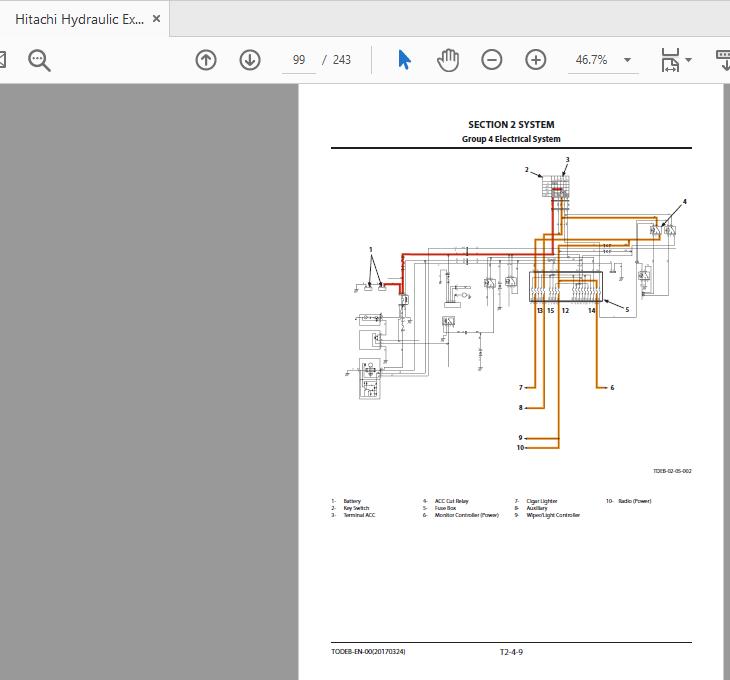Zoom out with the minus button
Screen dimensions: 730x680
coord(492,60)
